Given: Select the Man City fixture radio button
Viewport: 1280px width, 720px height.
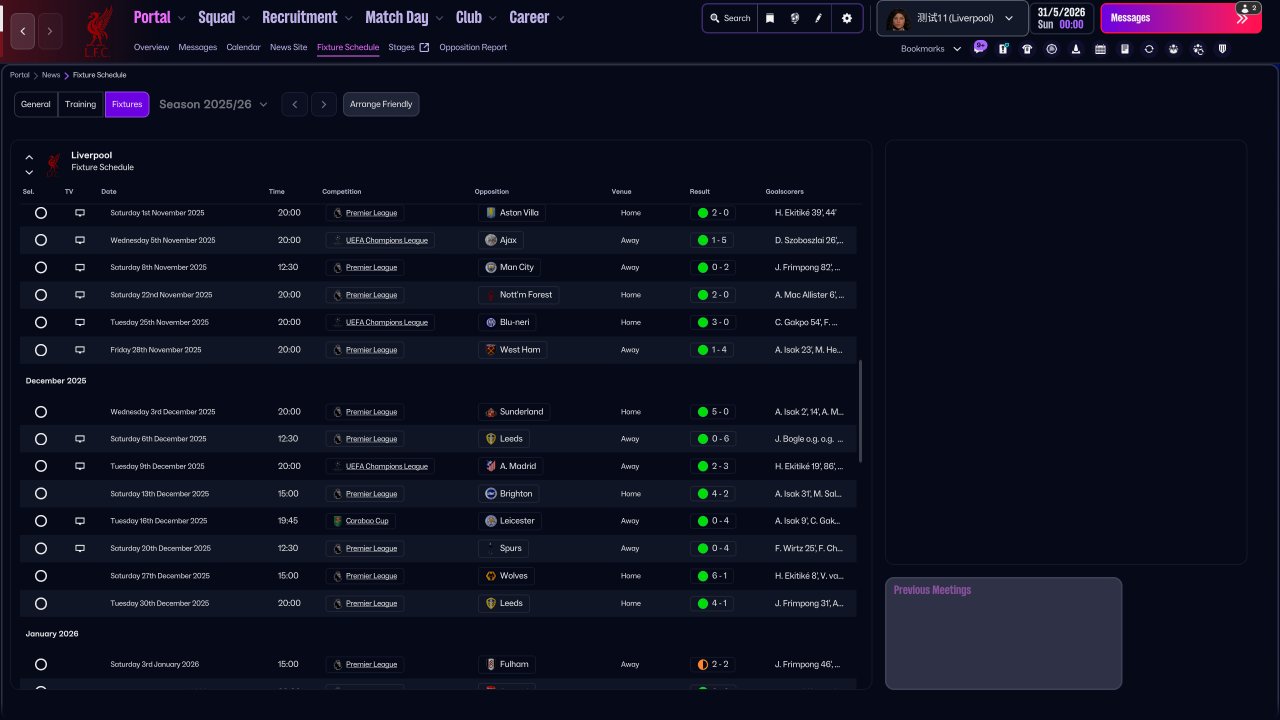Looking at the screenshot, I should [x=41, y=268].
